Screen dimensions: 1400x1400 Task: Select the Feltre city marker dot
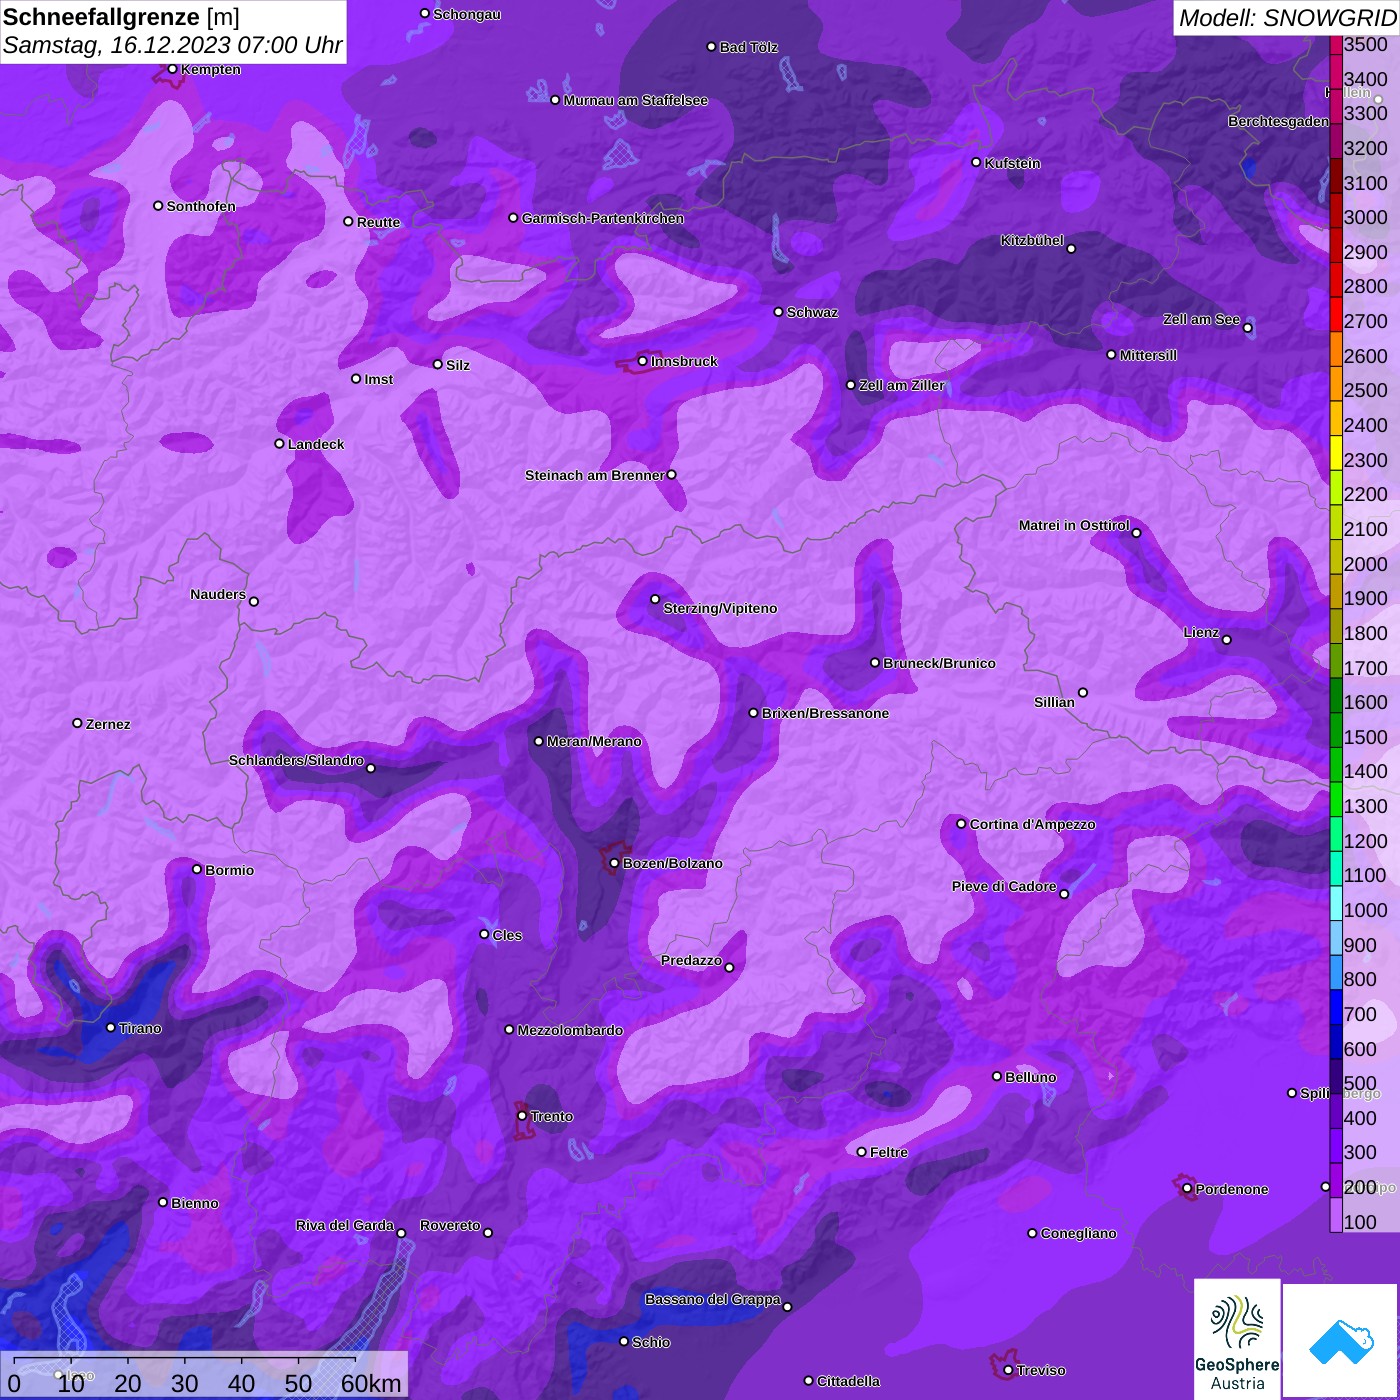[x=862, y=1151]
